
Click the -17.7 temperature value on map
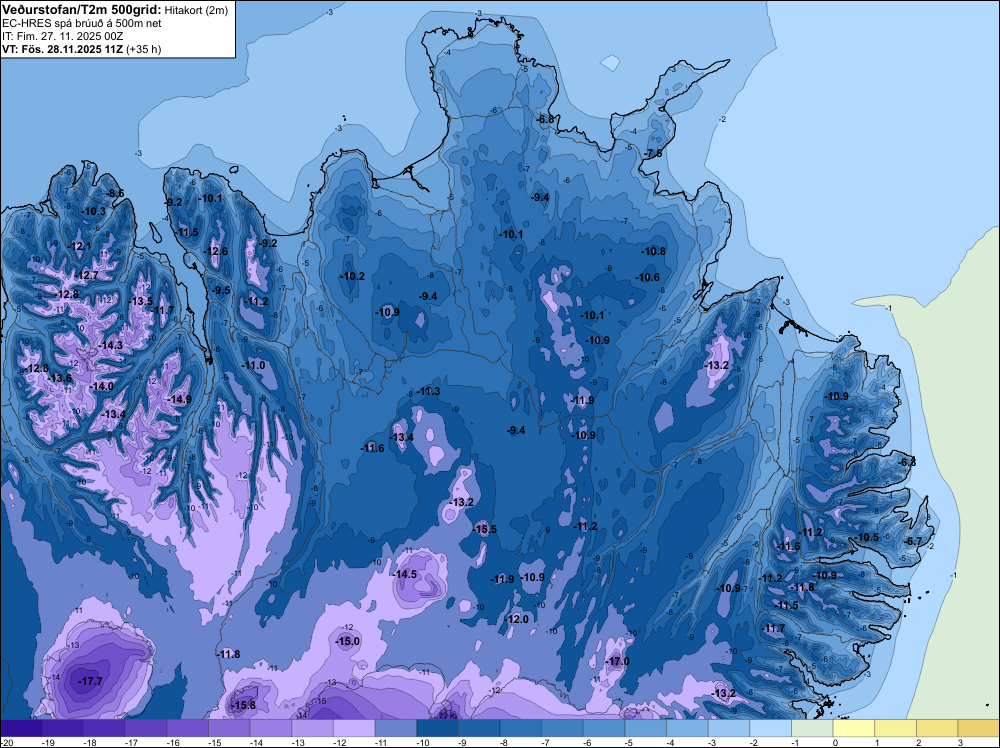click(90, 681)
